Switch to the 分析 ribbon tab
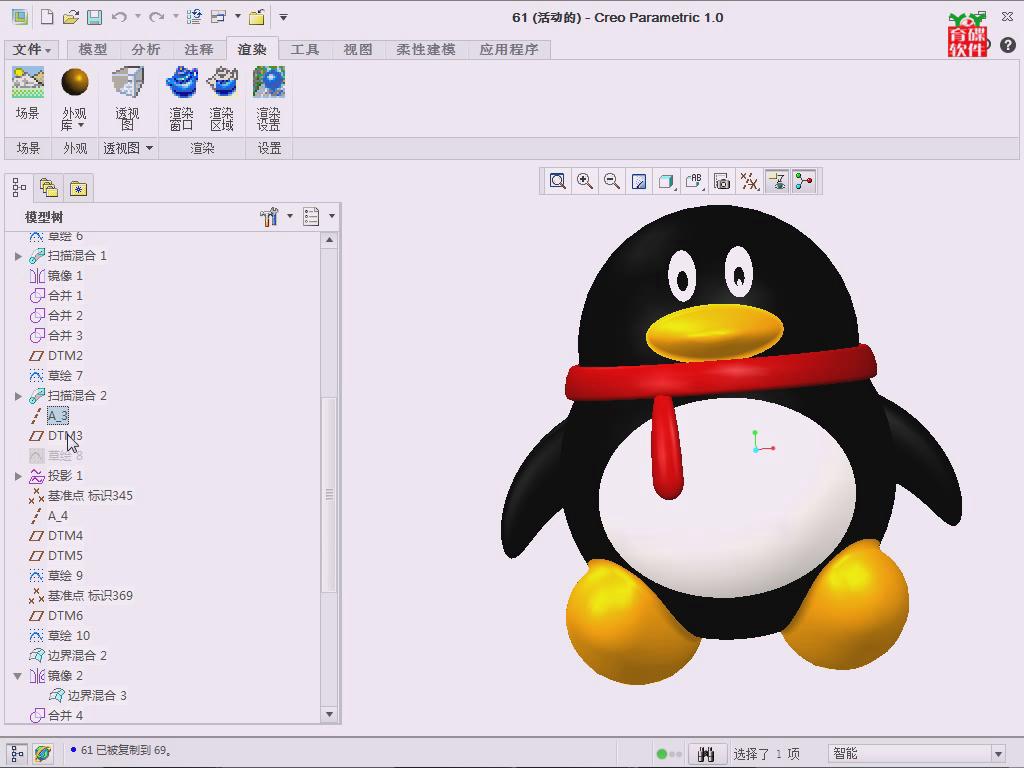The width and height of the screenshot is (1024, 768). [146, 50]
